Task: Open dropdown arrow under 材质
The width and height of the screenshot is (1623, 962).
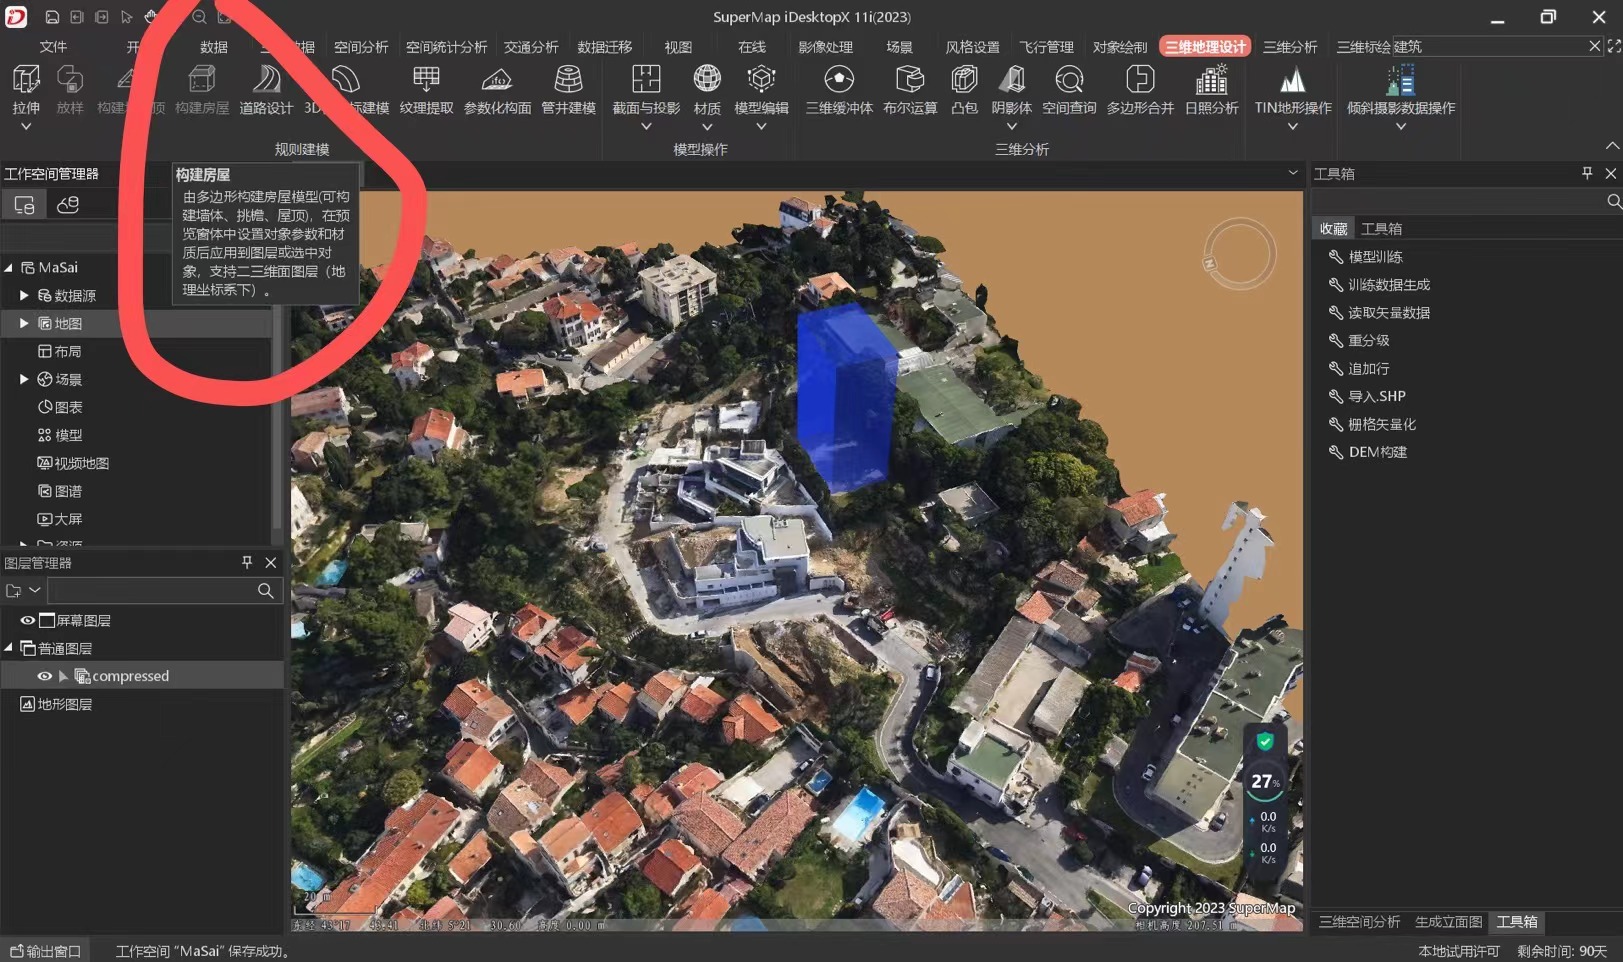Action: pyautogui.click(x=707, y=127)
